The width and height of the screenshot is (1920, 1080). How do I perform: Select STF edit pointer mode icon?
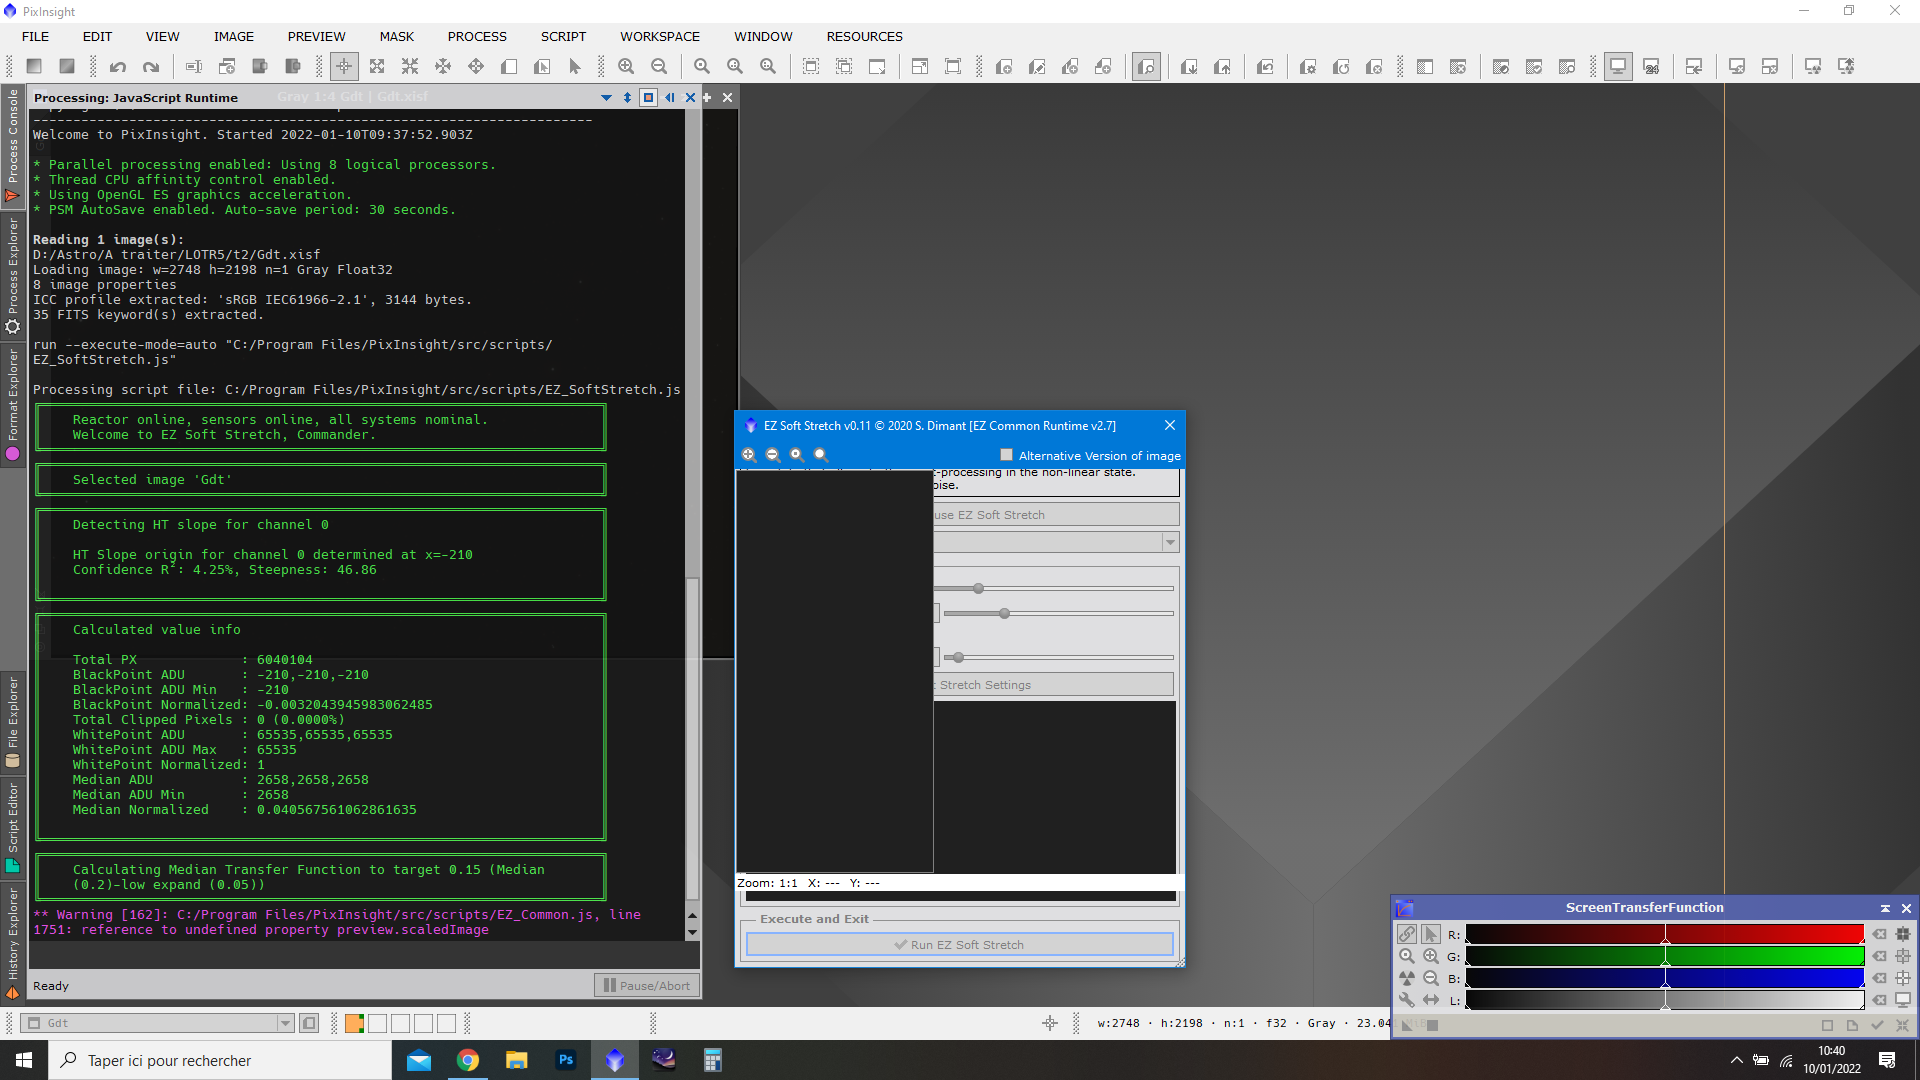pyautogui.click(x=1431, y=934)
